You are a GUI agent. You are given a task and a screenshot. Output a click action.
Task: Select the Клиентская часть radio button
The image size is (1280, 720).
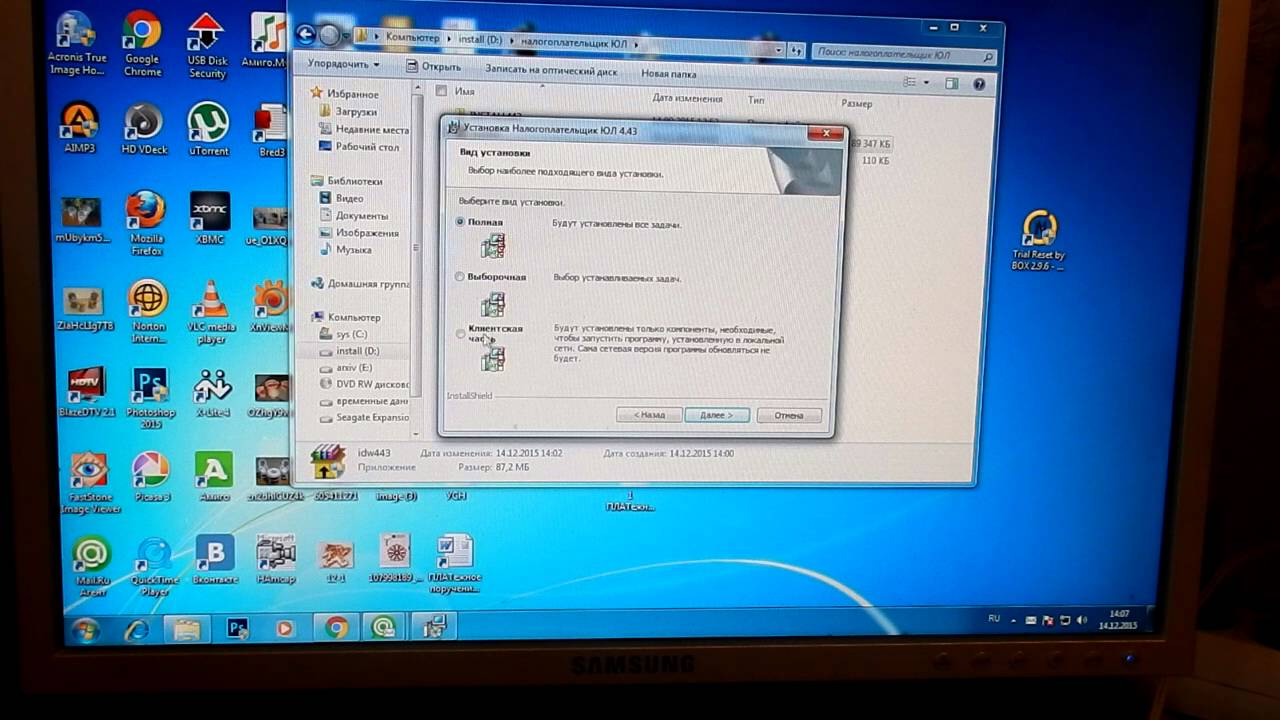461,334
